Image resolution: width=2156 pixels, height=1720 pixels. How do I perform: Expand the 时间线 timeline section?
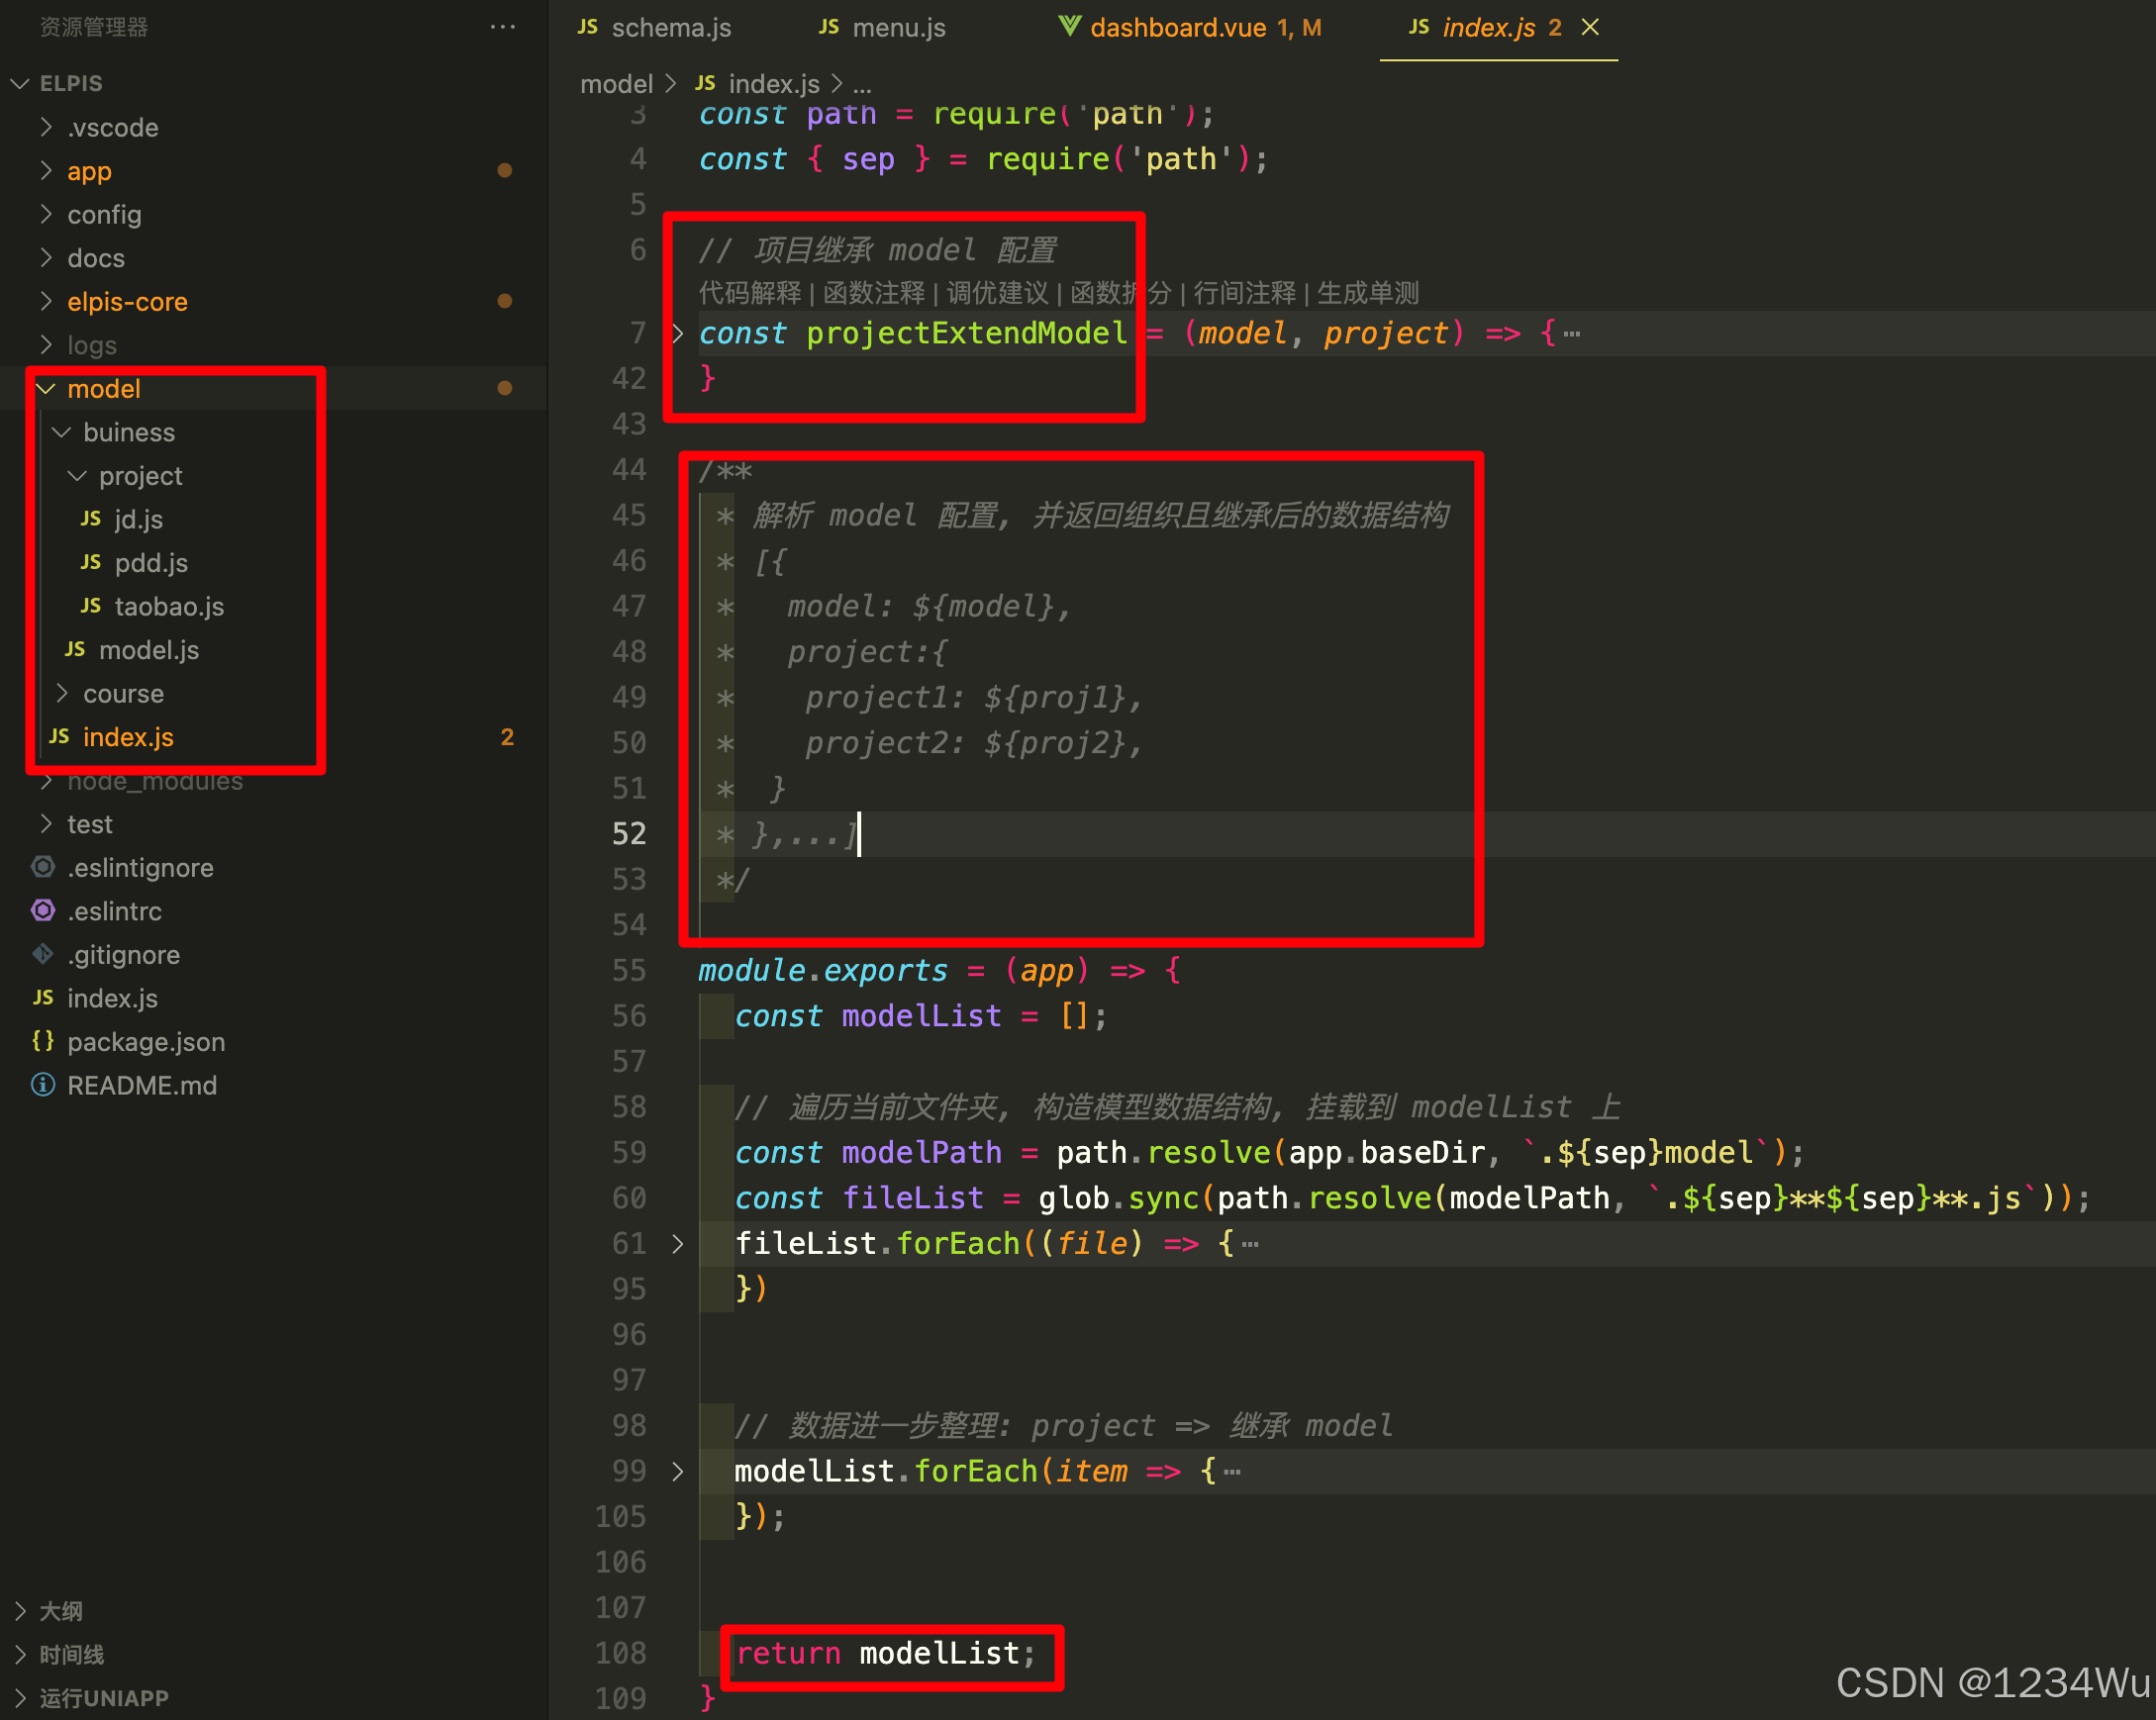click(20, 1654)
